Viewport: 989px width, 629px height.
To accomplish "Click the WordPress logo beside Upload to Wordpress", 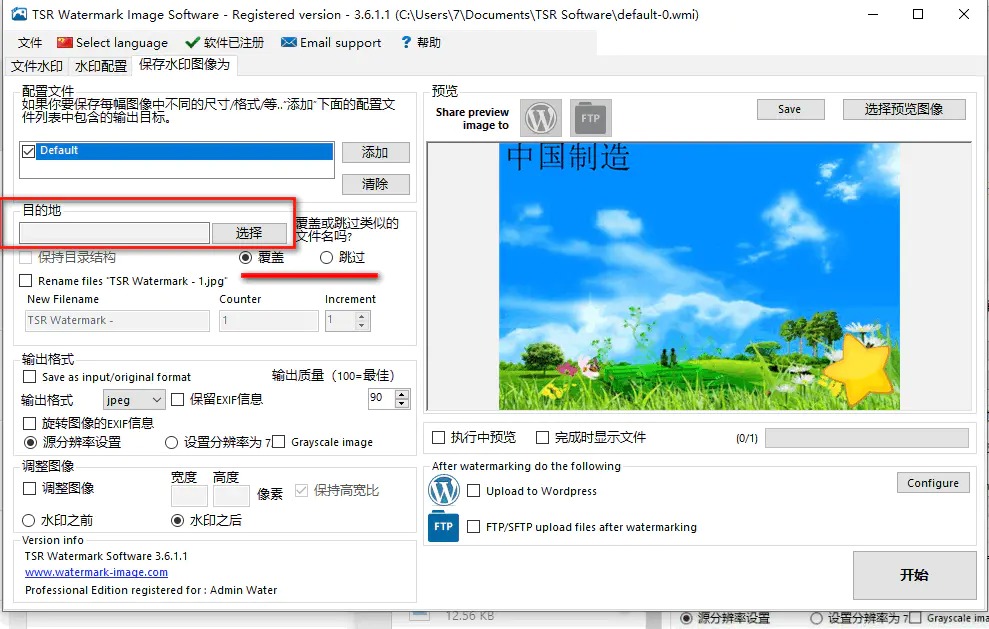I will (x=443, y=491).
